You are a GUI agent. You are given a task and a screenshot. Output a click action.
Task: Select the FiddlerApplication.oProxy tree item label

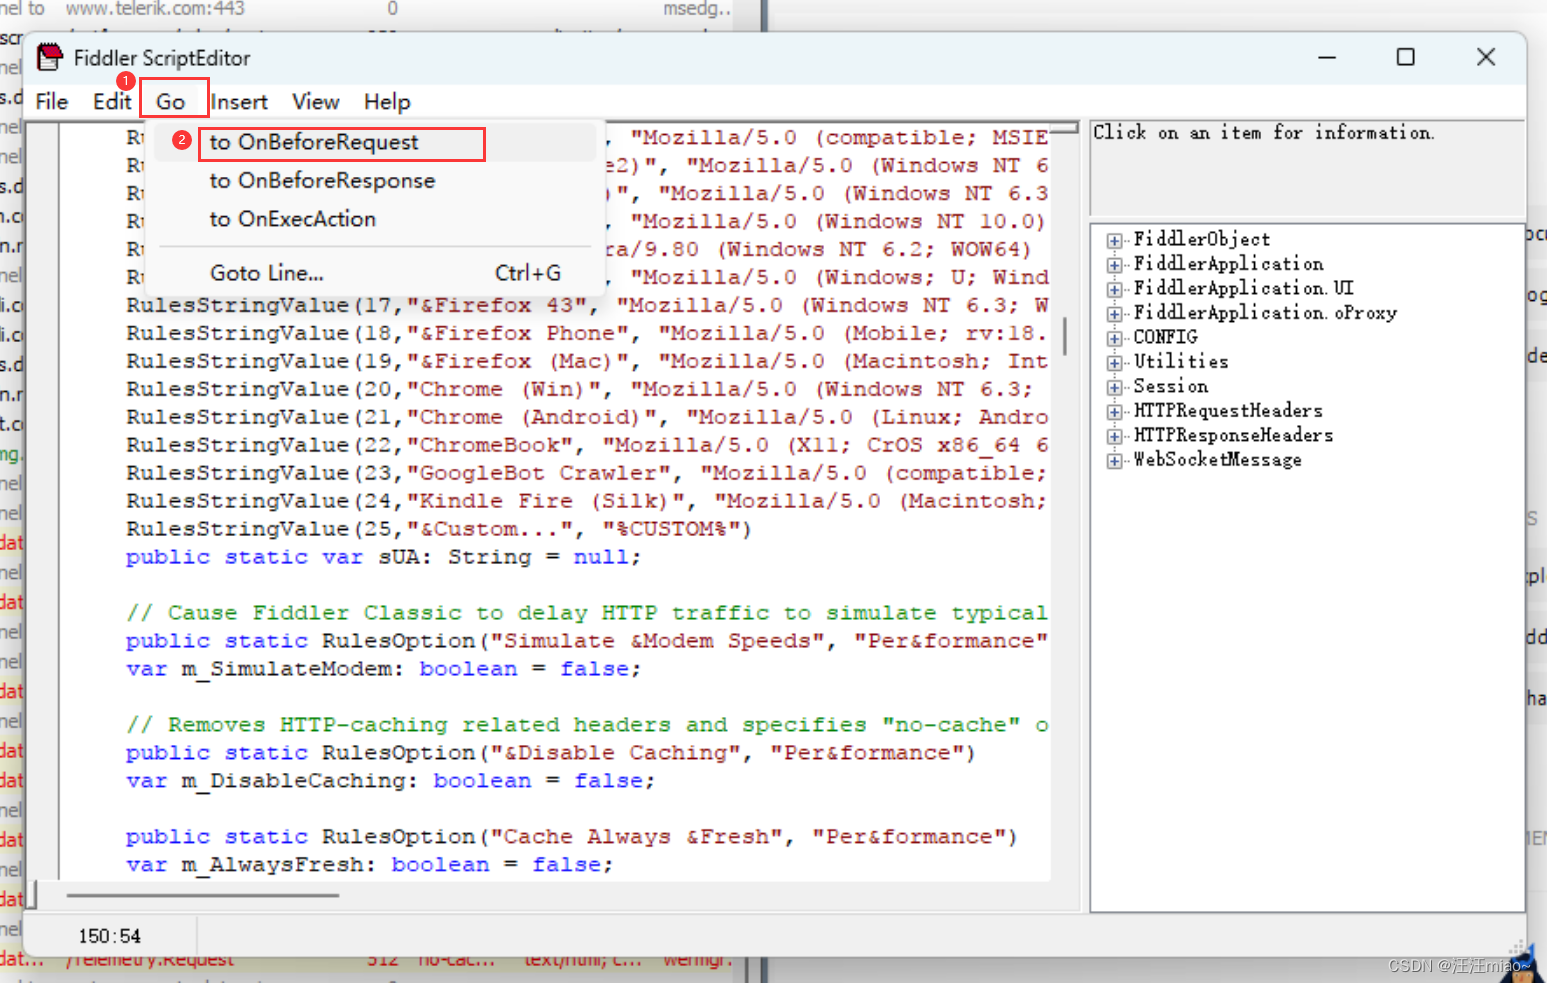pyautogui.click(x=1264, y=312)
